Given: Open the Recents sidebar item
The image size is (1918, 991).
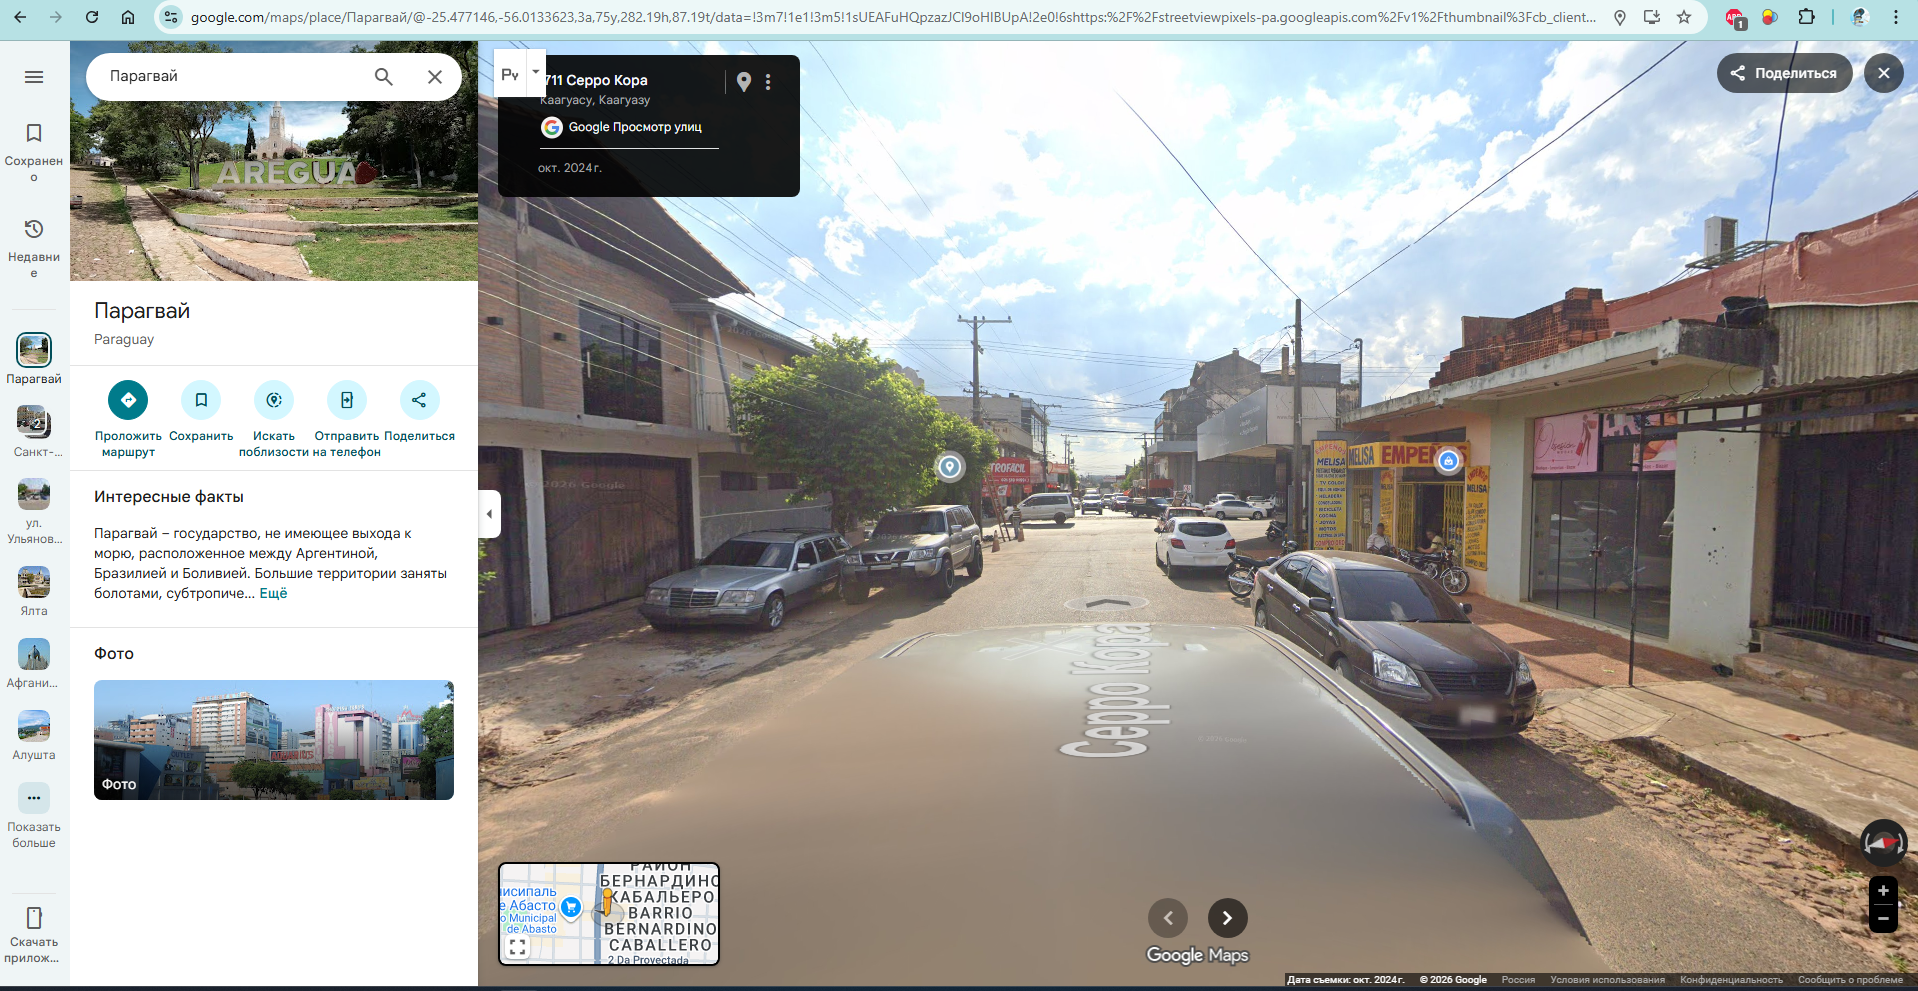Looking at the screenshot, I should click(34, 248).
